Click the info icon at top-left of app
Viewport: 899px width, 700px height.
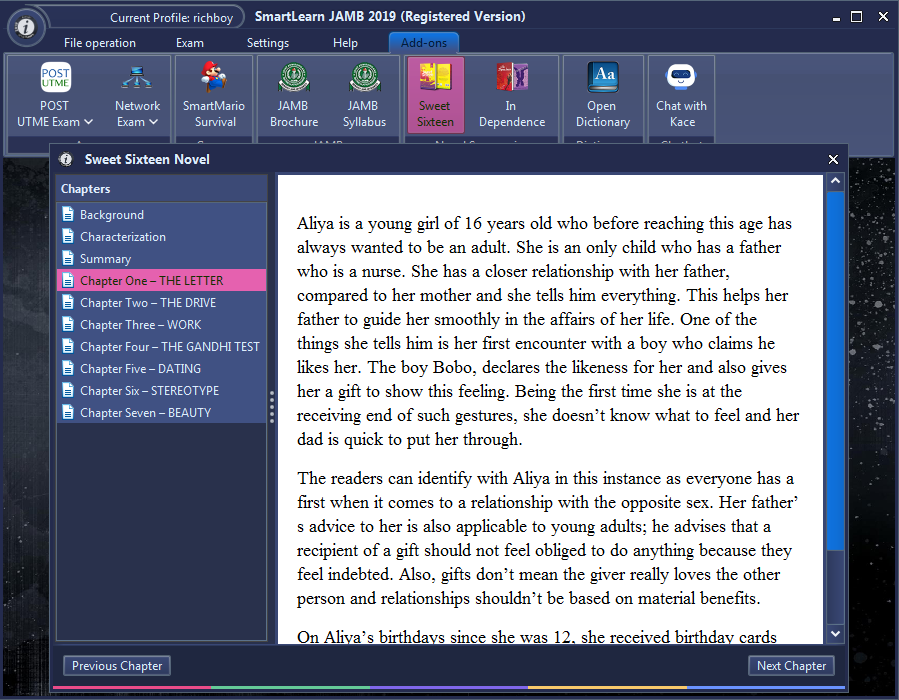tap(26, 26)
